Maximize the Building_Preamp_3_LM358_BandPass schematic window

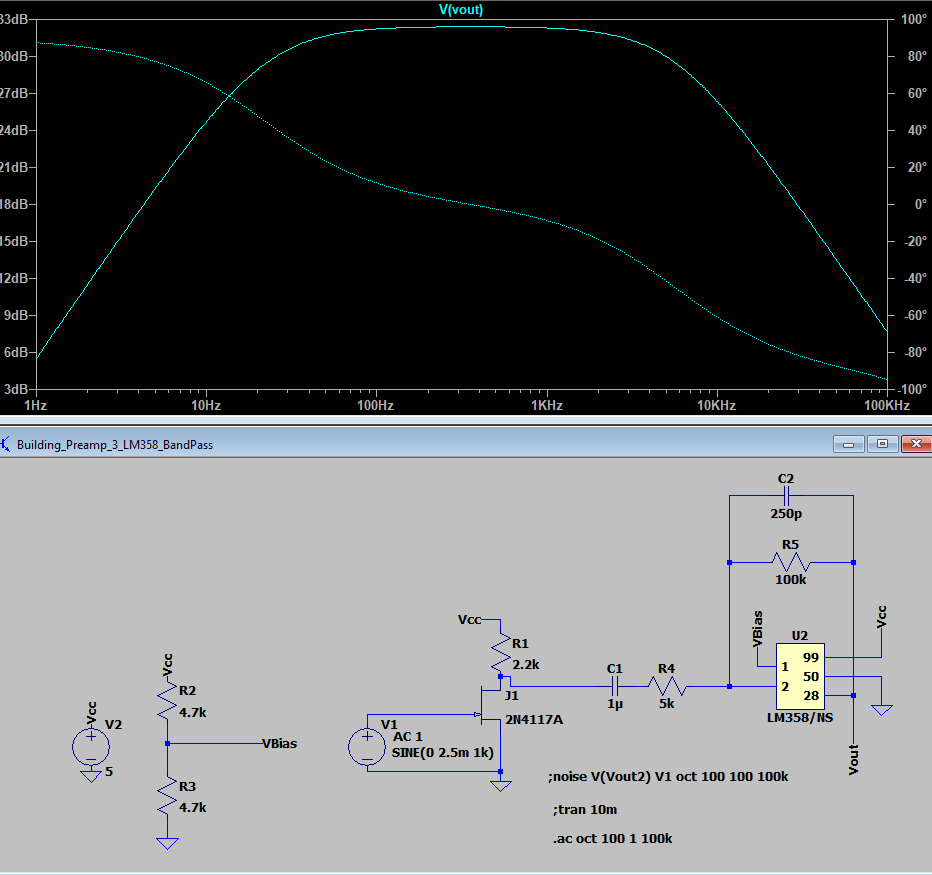tap(883, 444)
